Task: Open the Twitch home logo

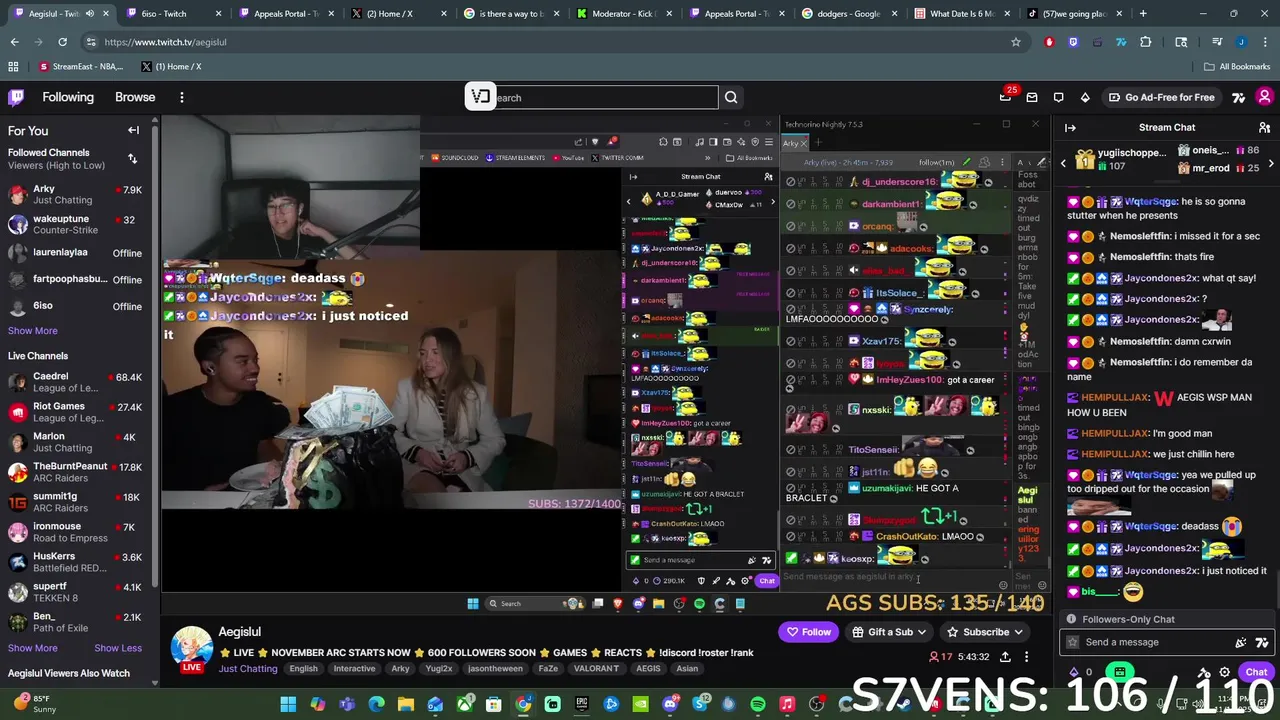Action: pos(16,97)
